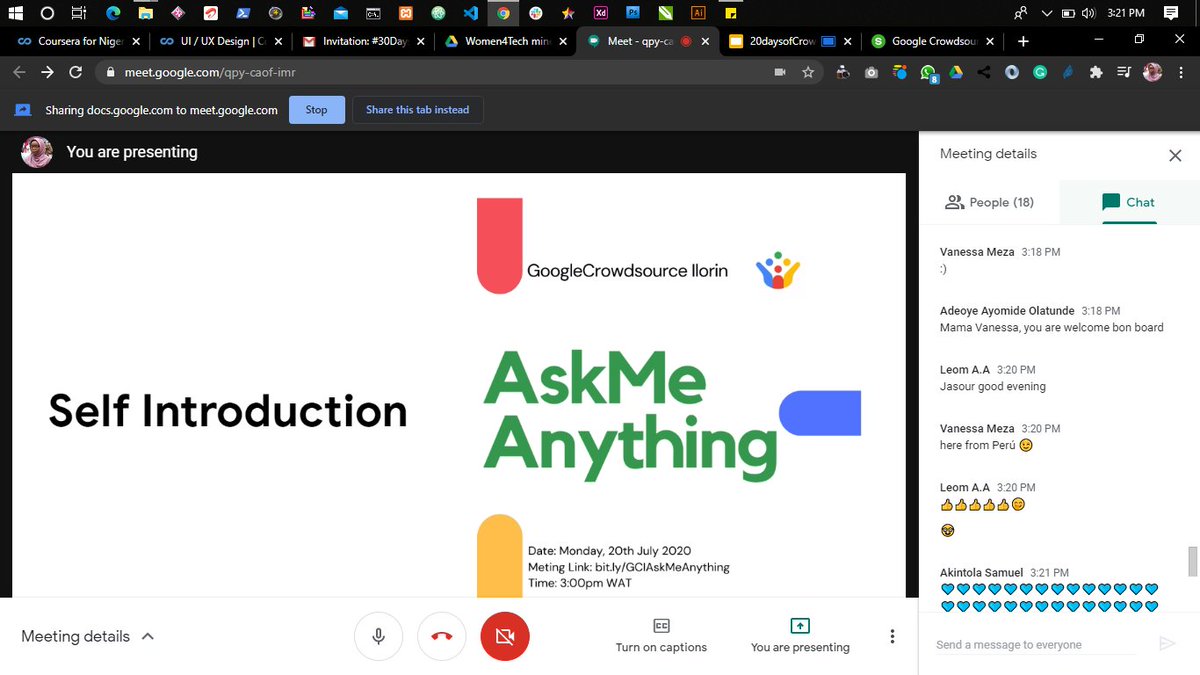The image size is (1200, 675).
Task: Reload the Meet page
Action: click(x=76, y=73)
